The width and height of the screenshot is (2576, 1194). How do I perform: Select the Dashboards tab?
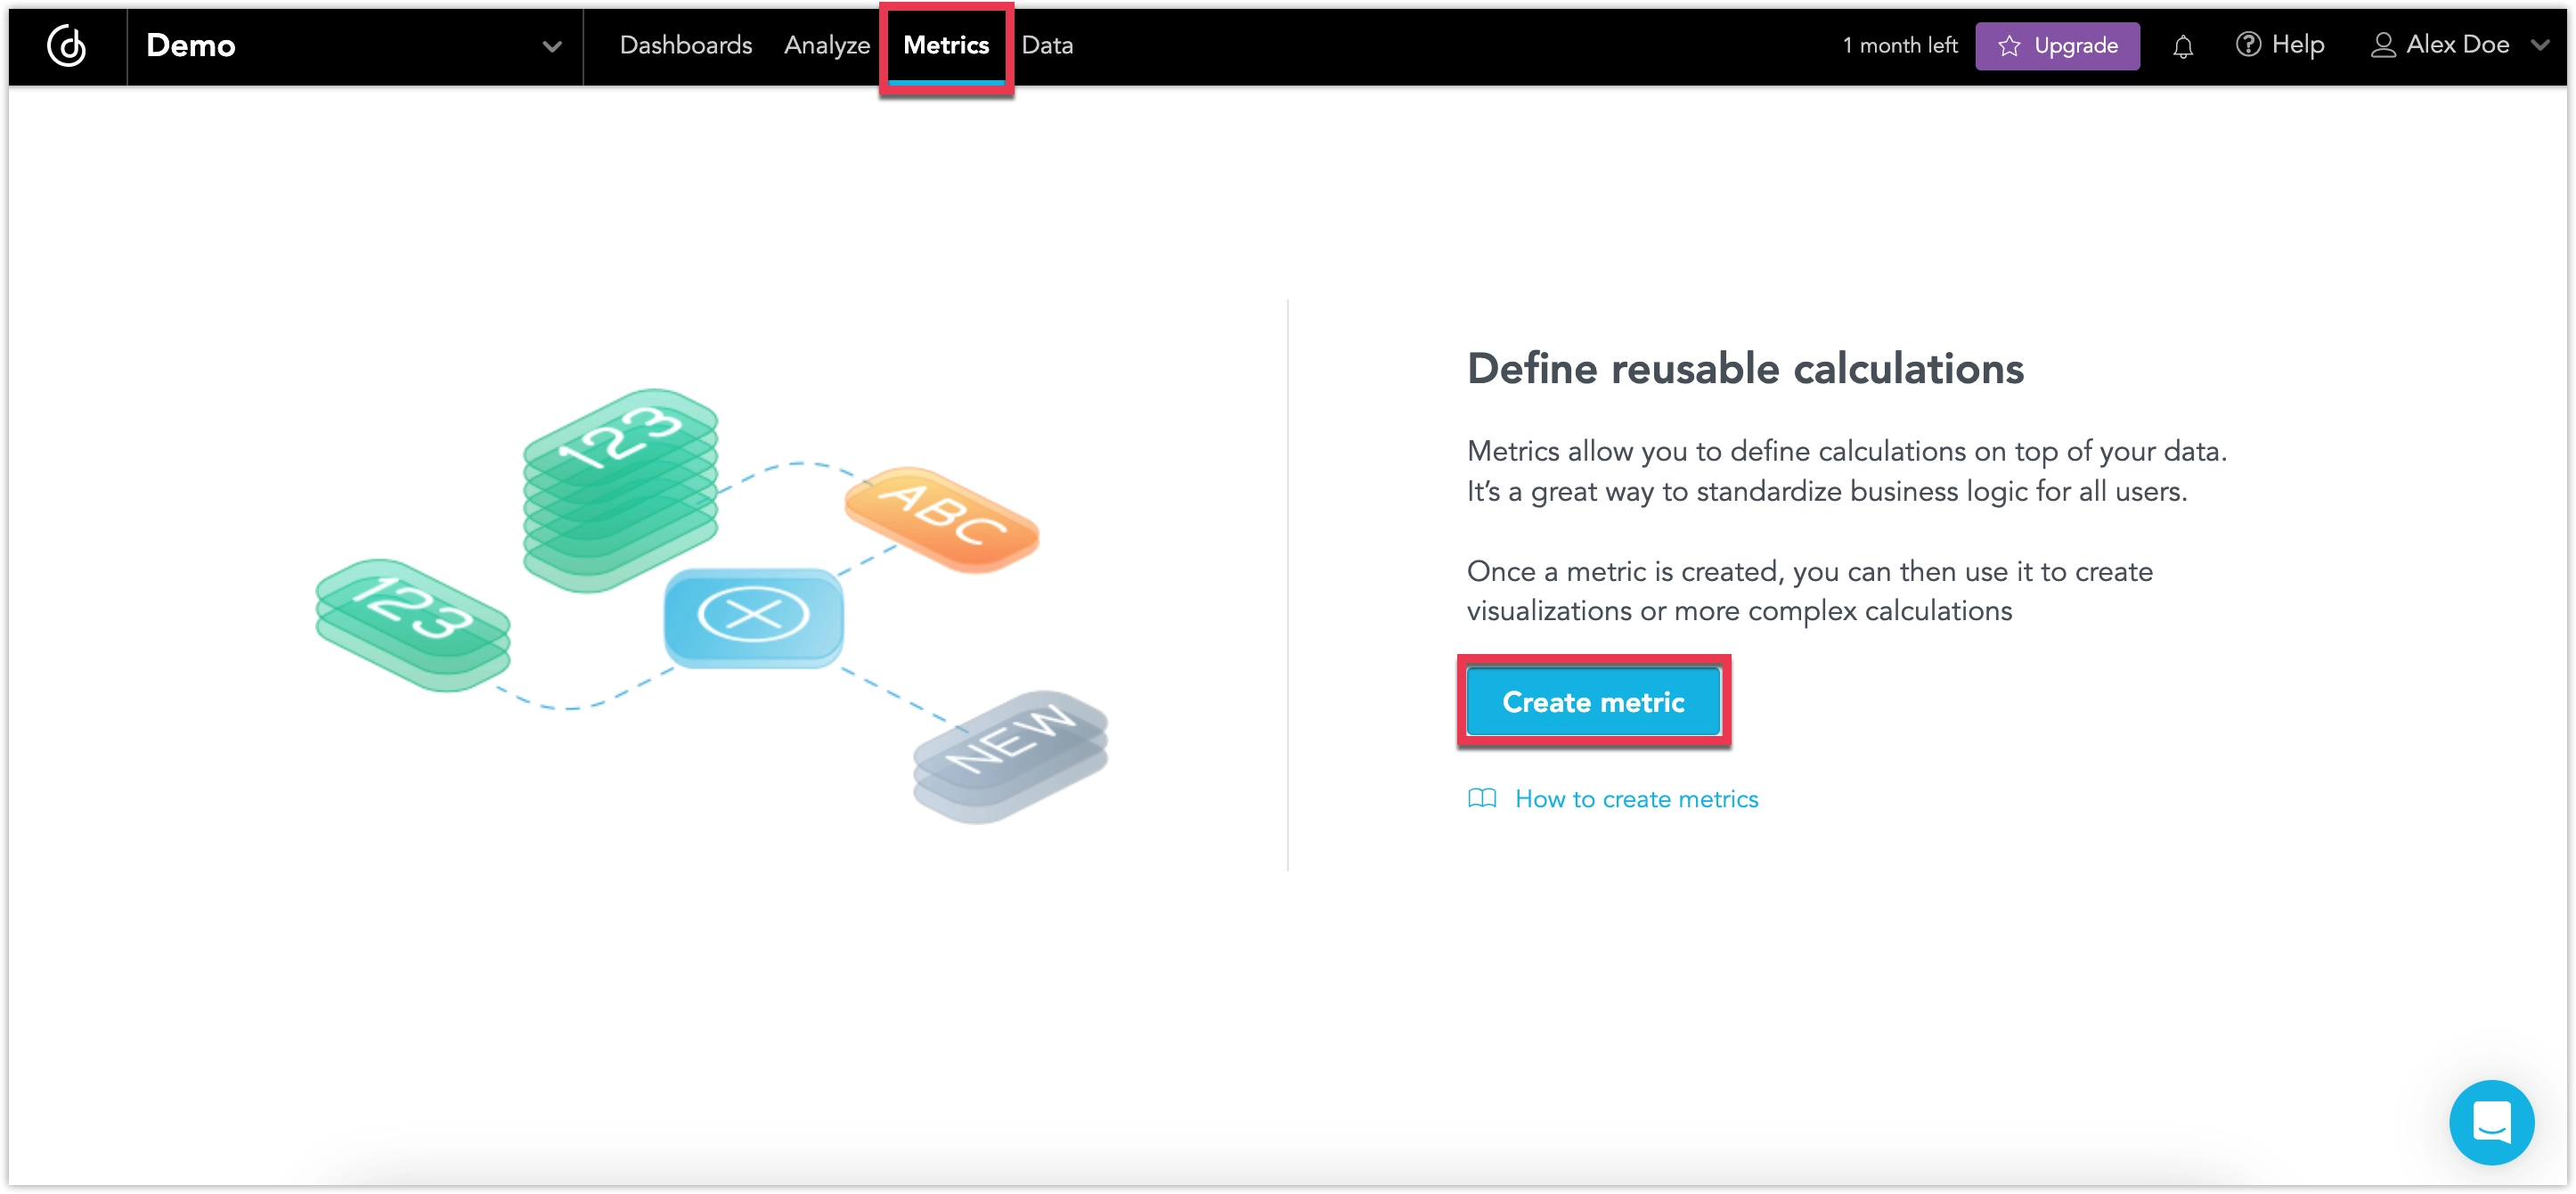[683, 45]
